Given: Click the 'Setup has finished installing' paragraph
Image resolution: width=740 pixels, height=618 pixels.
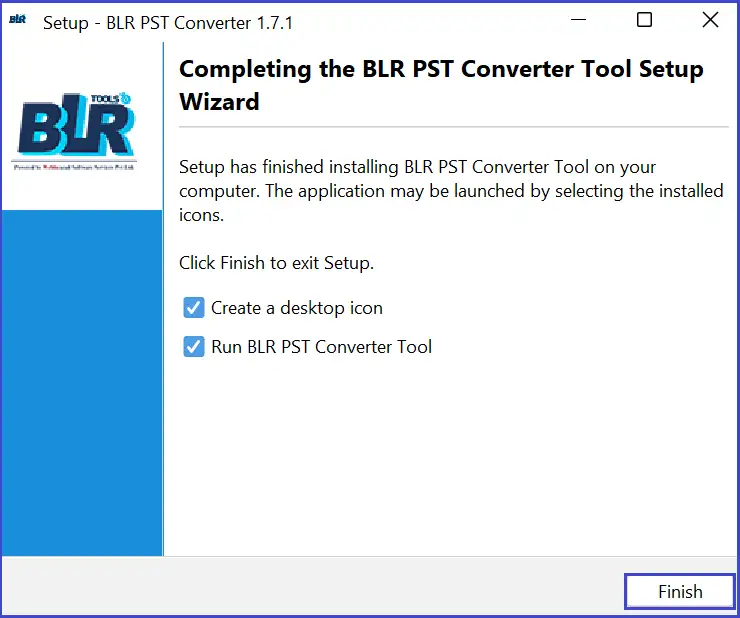Looking at the screenshot, I should click(451, 191).
